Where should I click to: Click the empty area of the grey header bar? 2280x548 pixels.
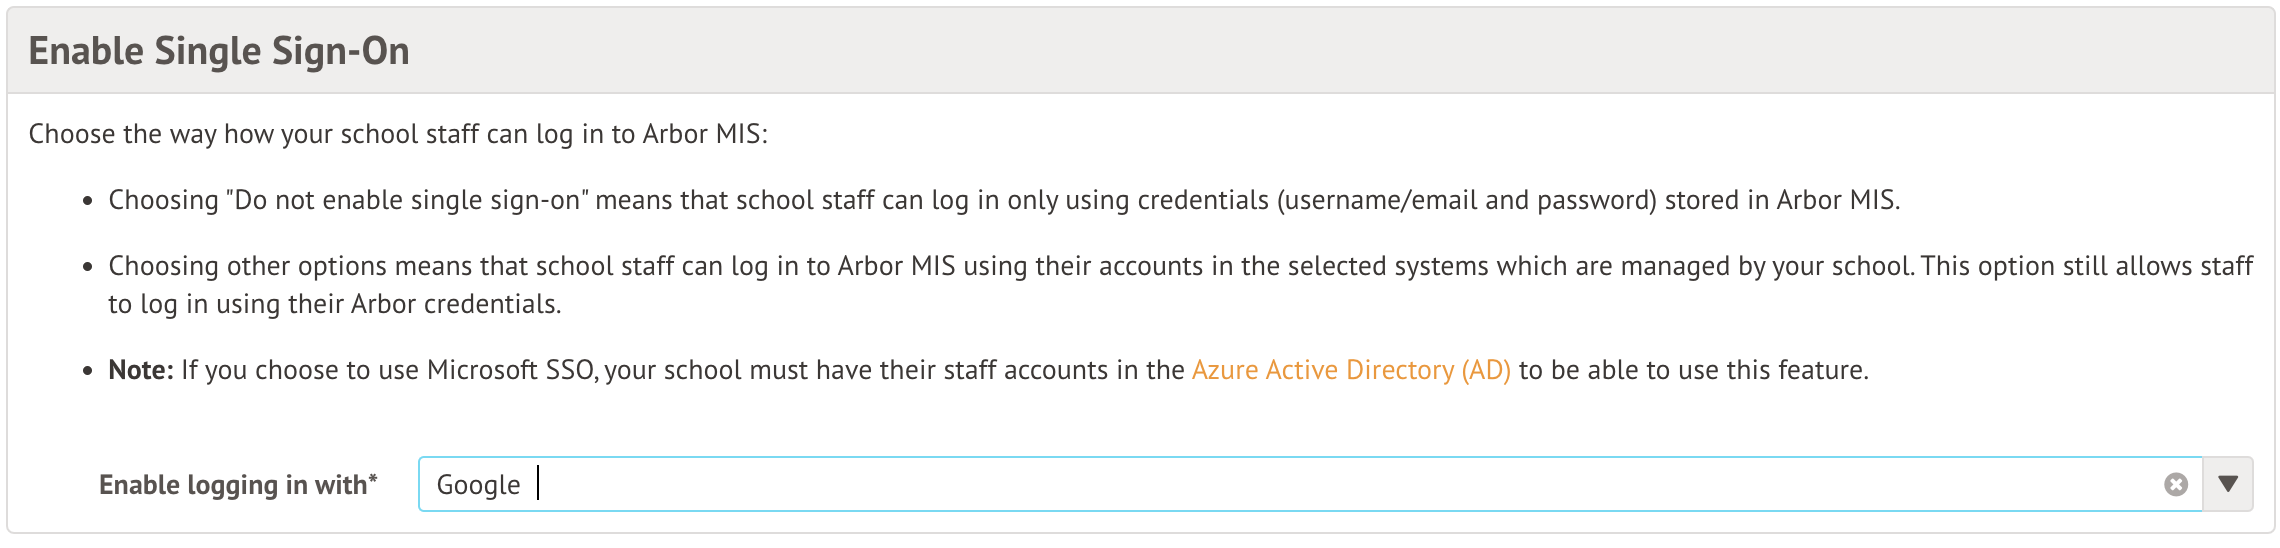tap(1300, 51)
